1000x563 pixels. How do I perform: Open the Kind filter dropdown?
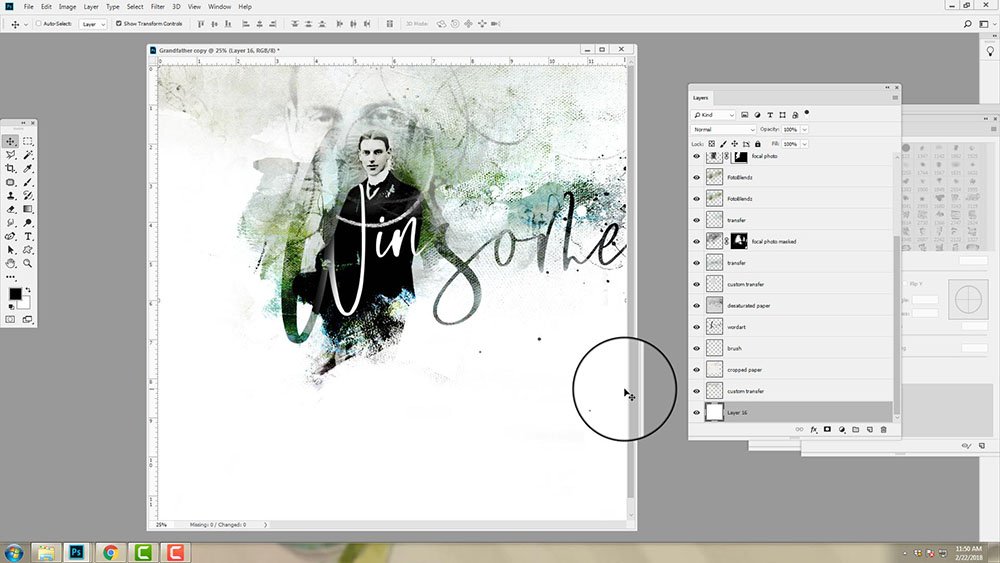point(714,115)
